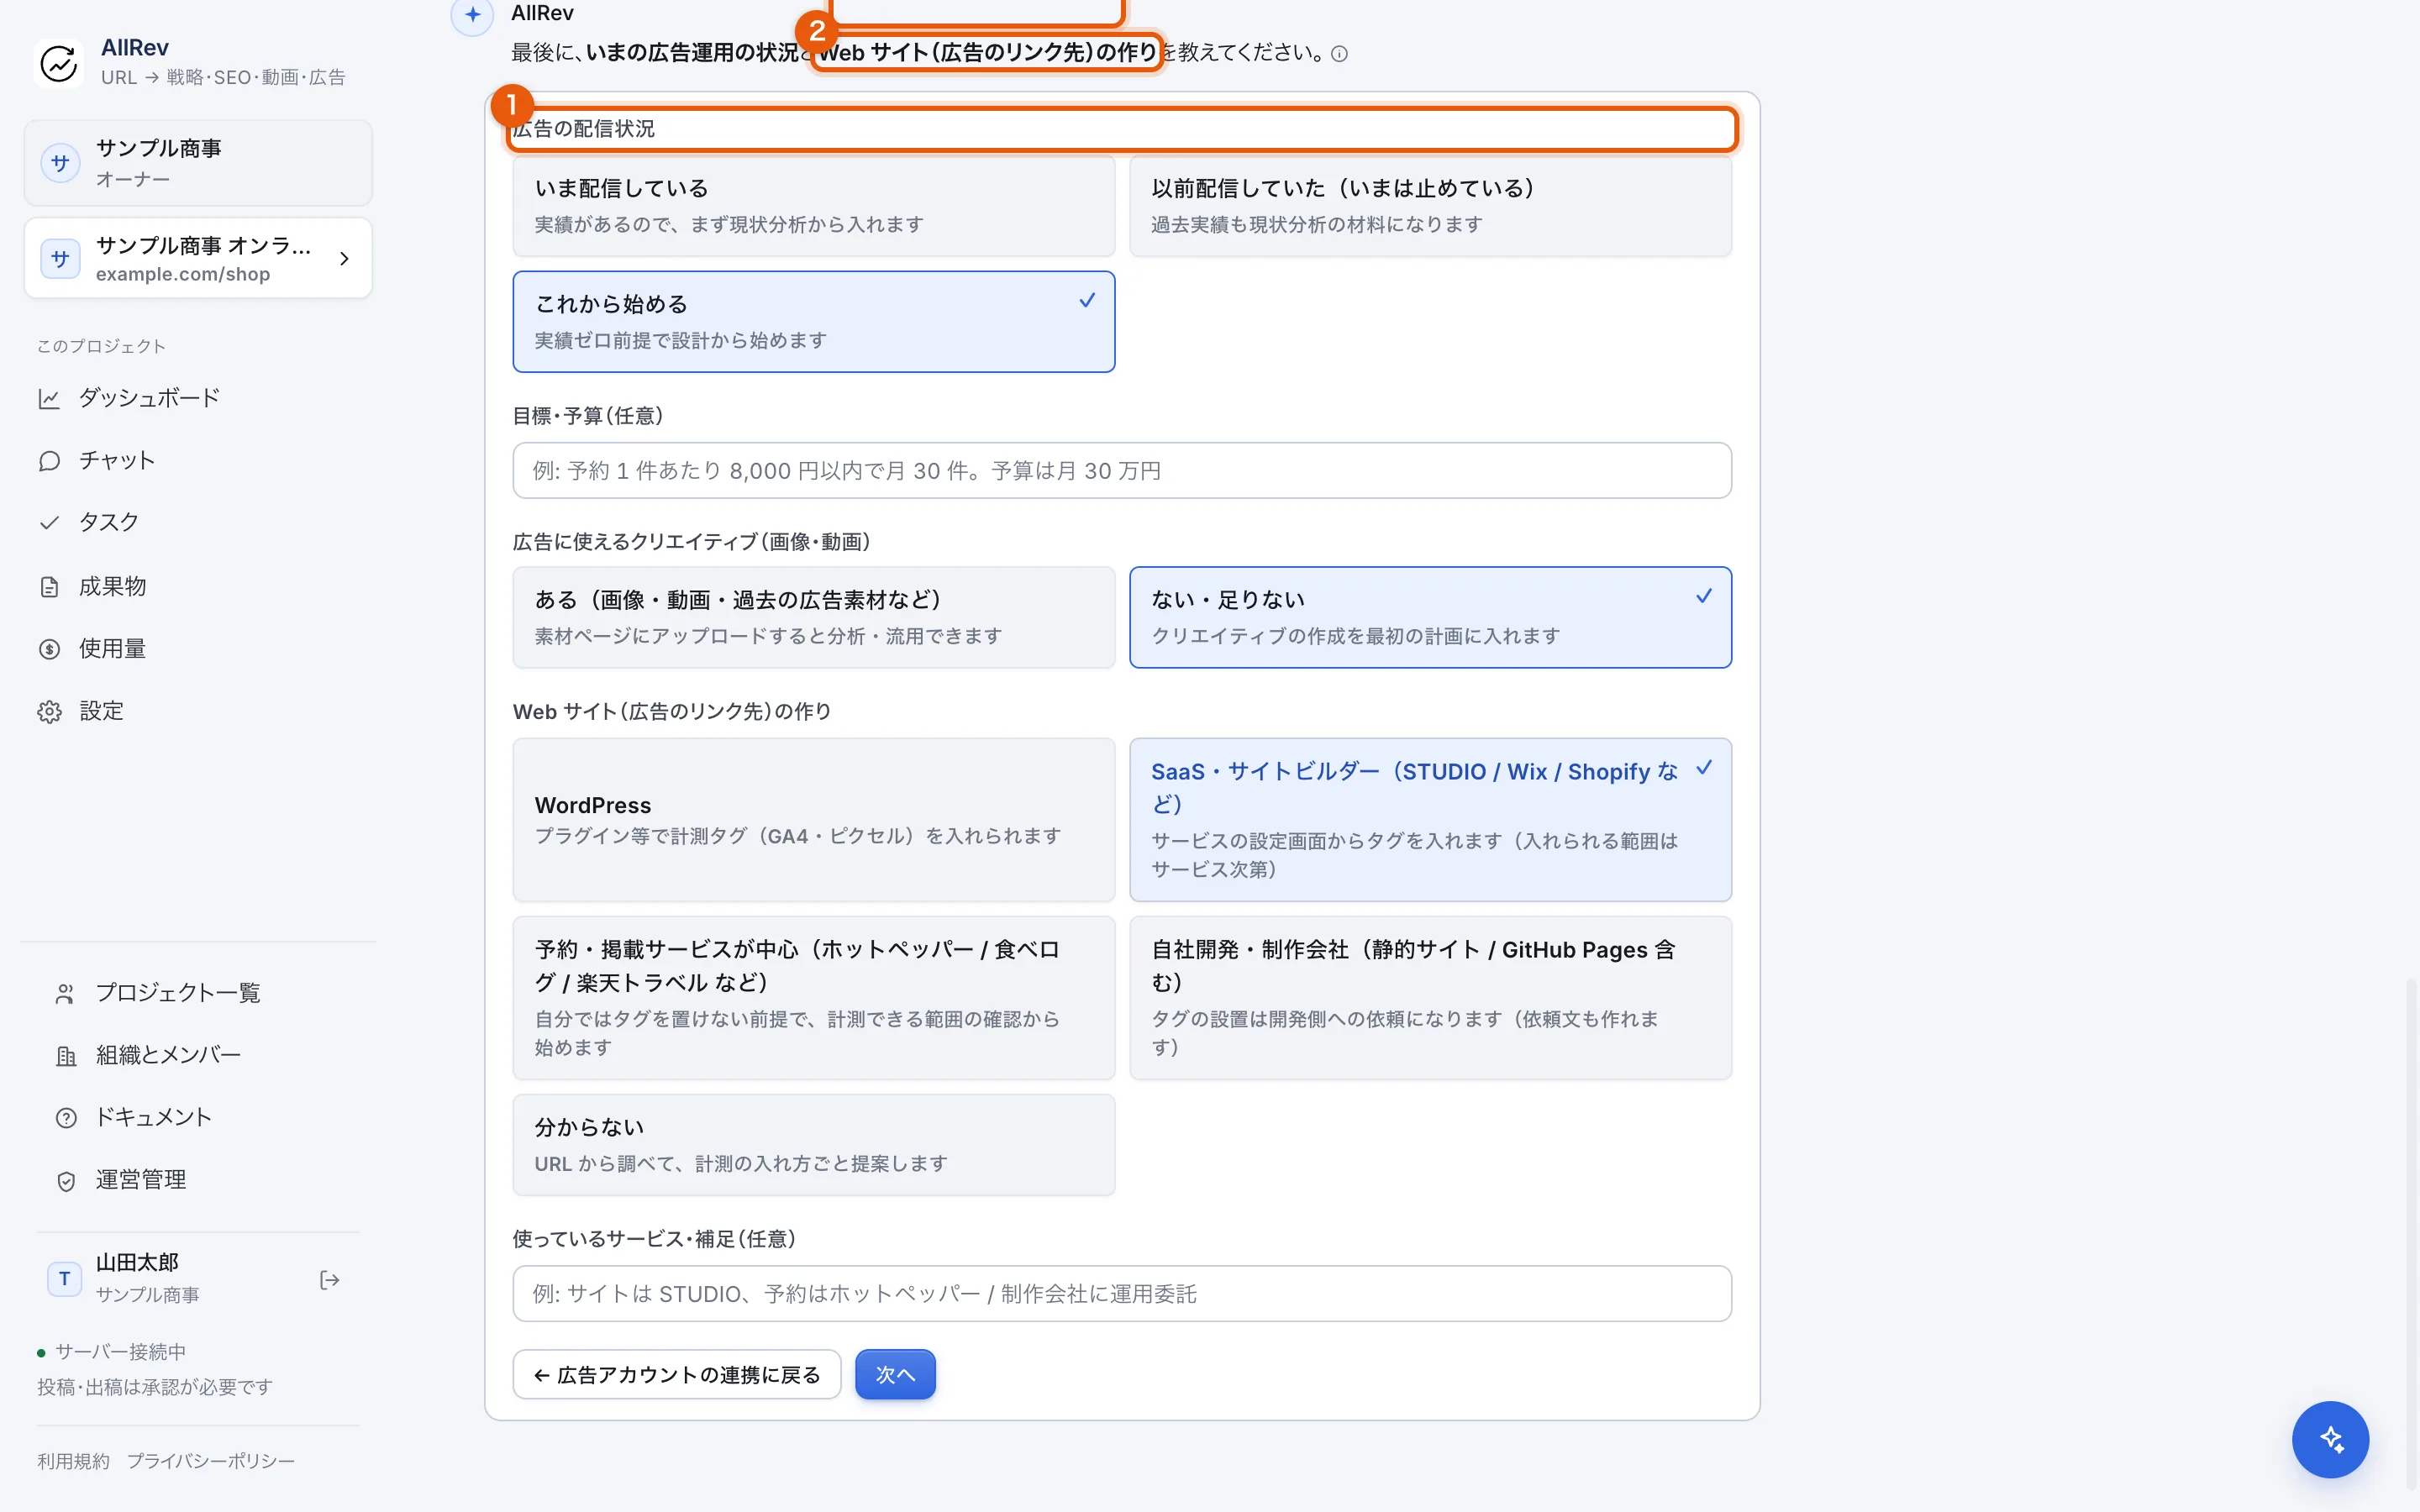Screen dimensions: 2420x1512
Task: Click the 使用量 coin icon
Action: tap(49, 649)
